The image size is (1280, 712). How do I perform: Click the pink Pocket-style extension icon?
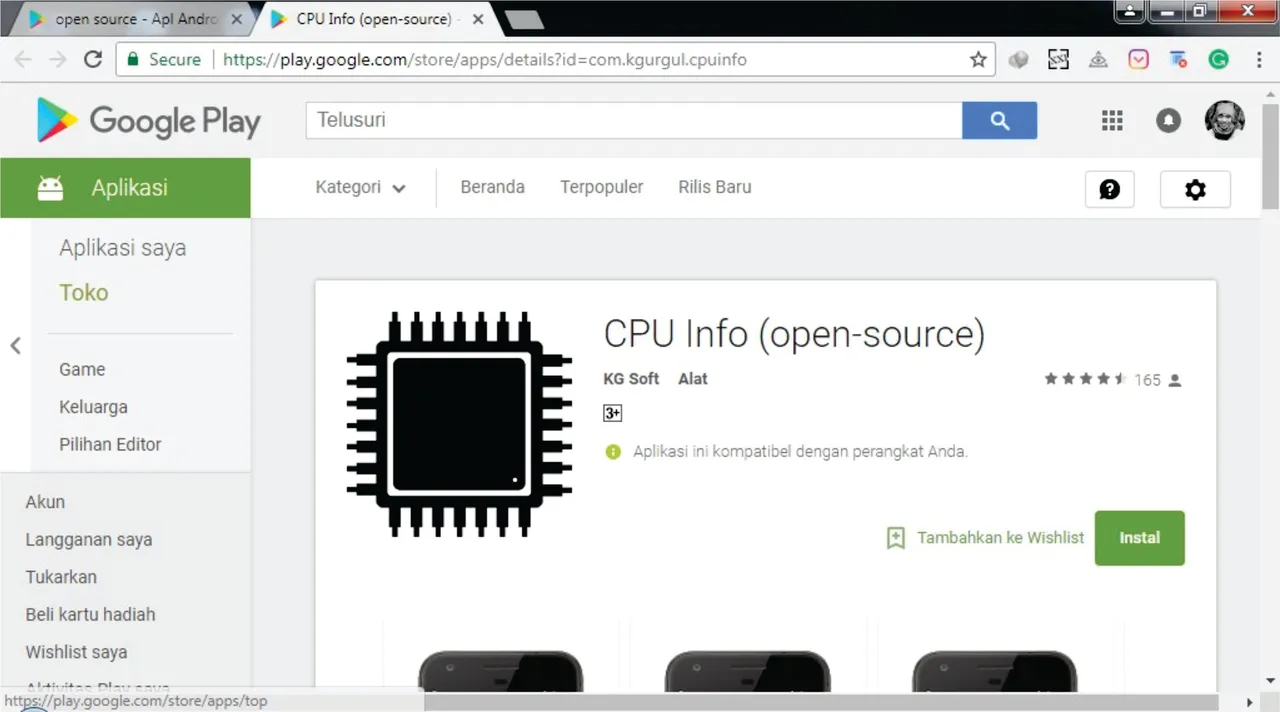pyautogui.click(x=1139, y=60)
